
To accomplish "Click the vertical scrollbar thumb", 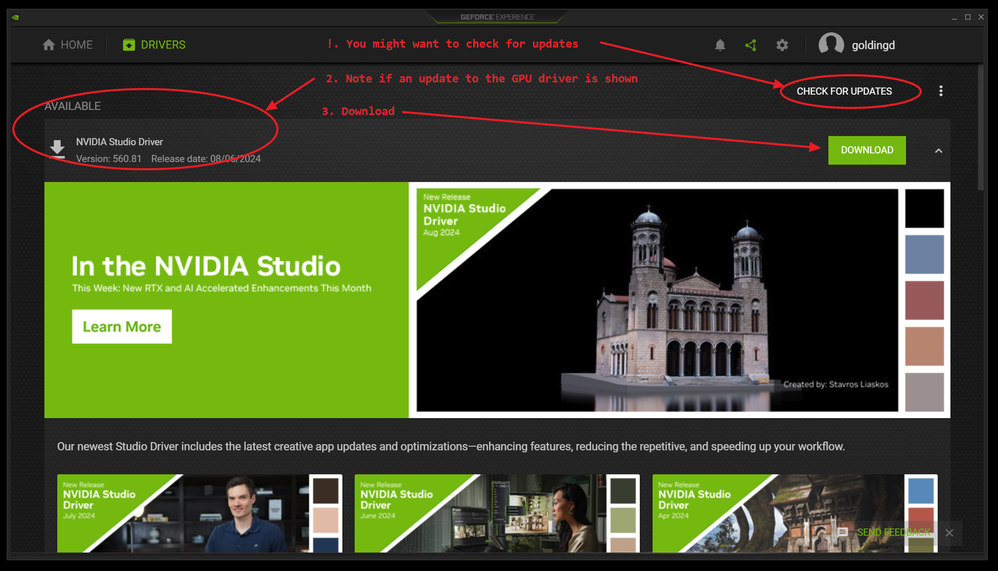I will 981,127.
